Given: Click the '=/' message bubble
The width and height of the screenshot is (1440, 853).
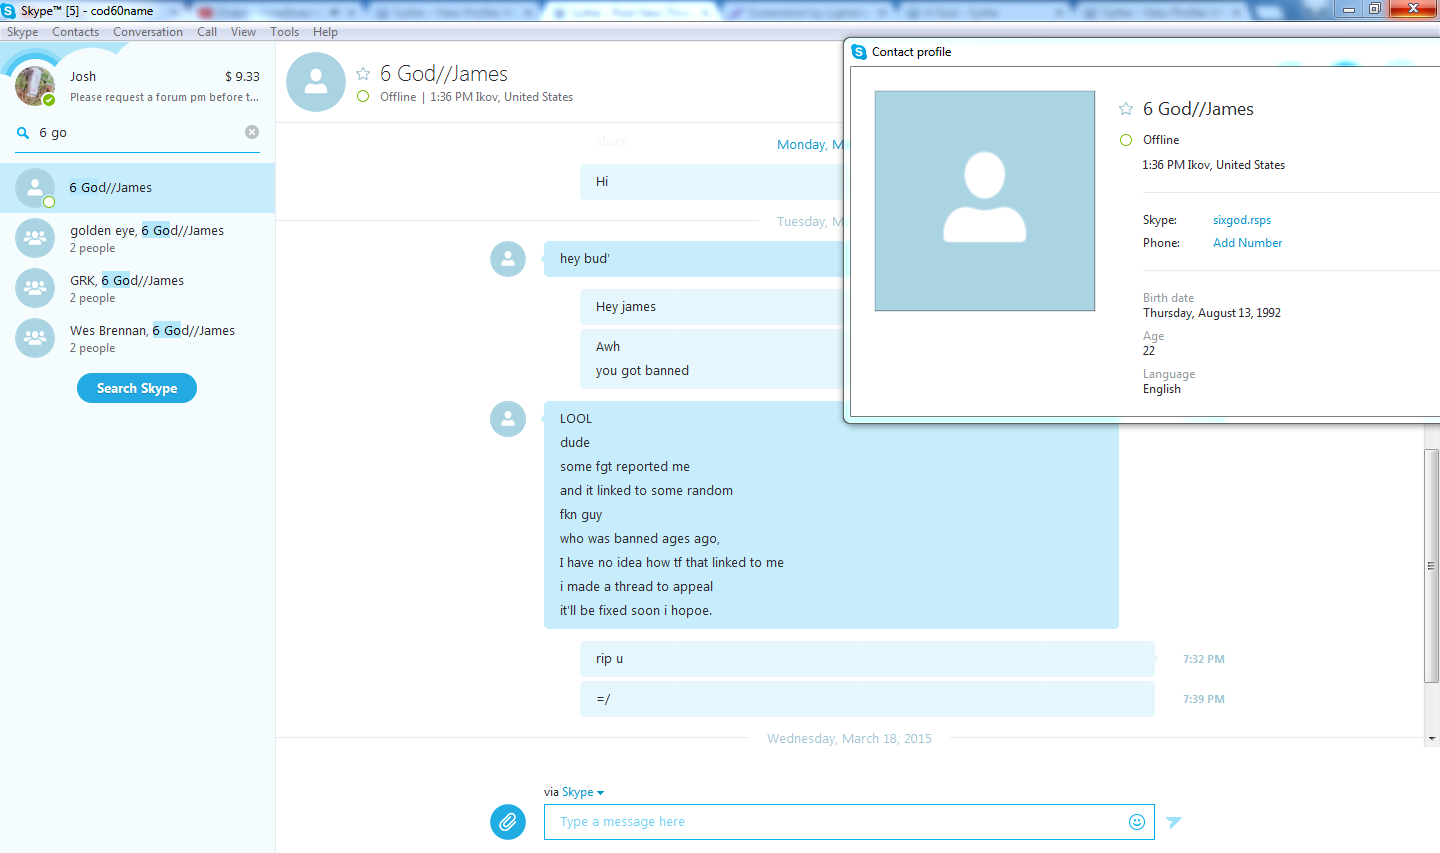Looking at the screenshot, I should pyautogui.click(x=867, y=699).
